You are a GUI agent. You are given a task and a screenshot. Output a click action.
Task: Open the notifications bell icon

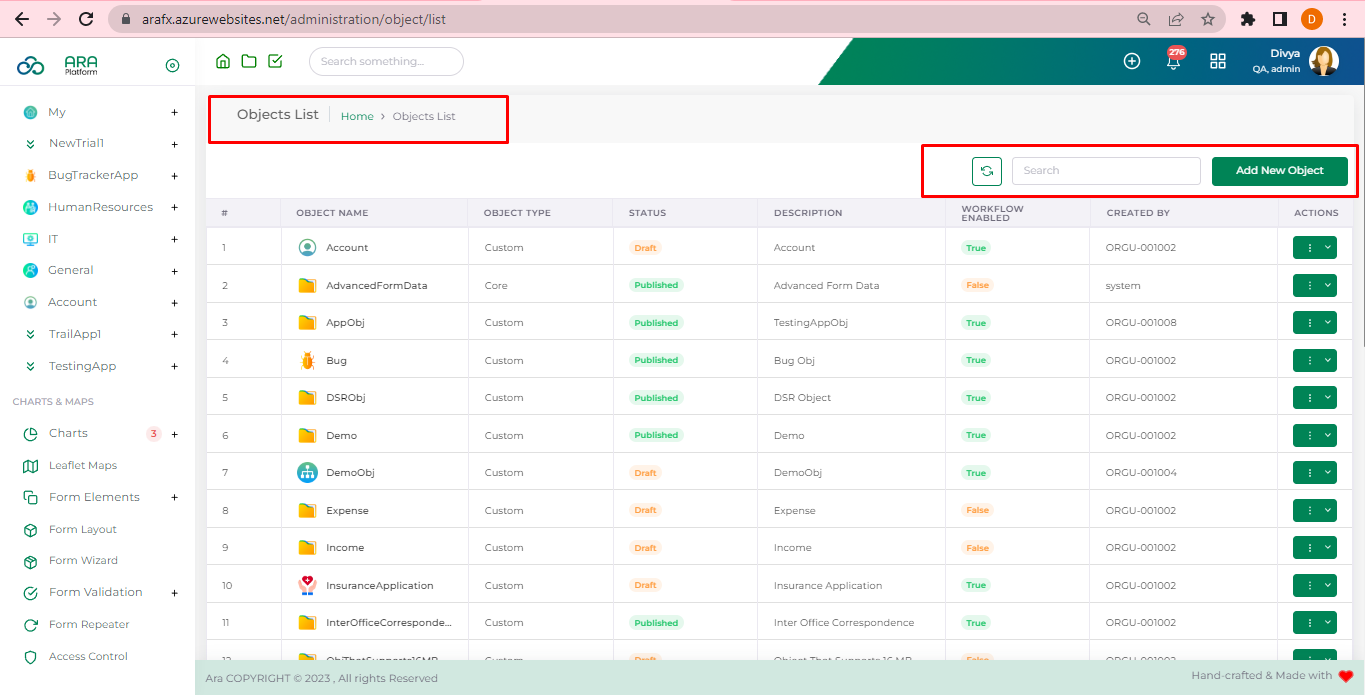(x=1174, y=62)
